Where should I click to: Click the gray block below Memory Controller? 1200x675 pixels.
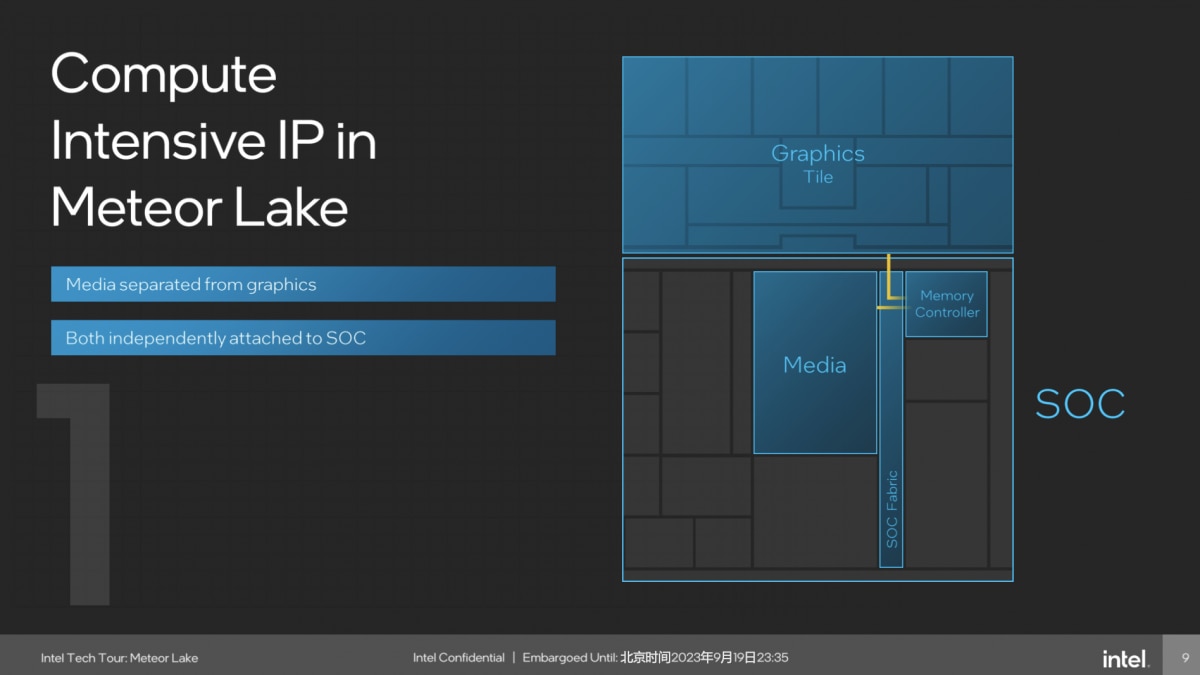pyautogui.click(x=946, y=369)
